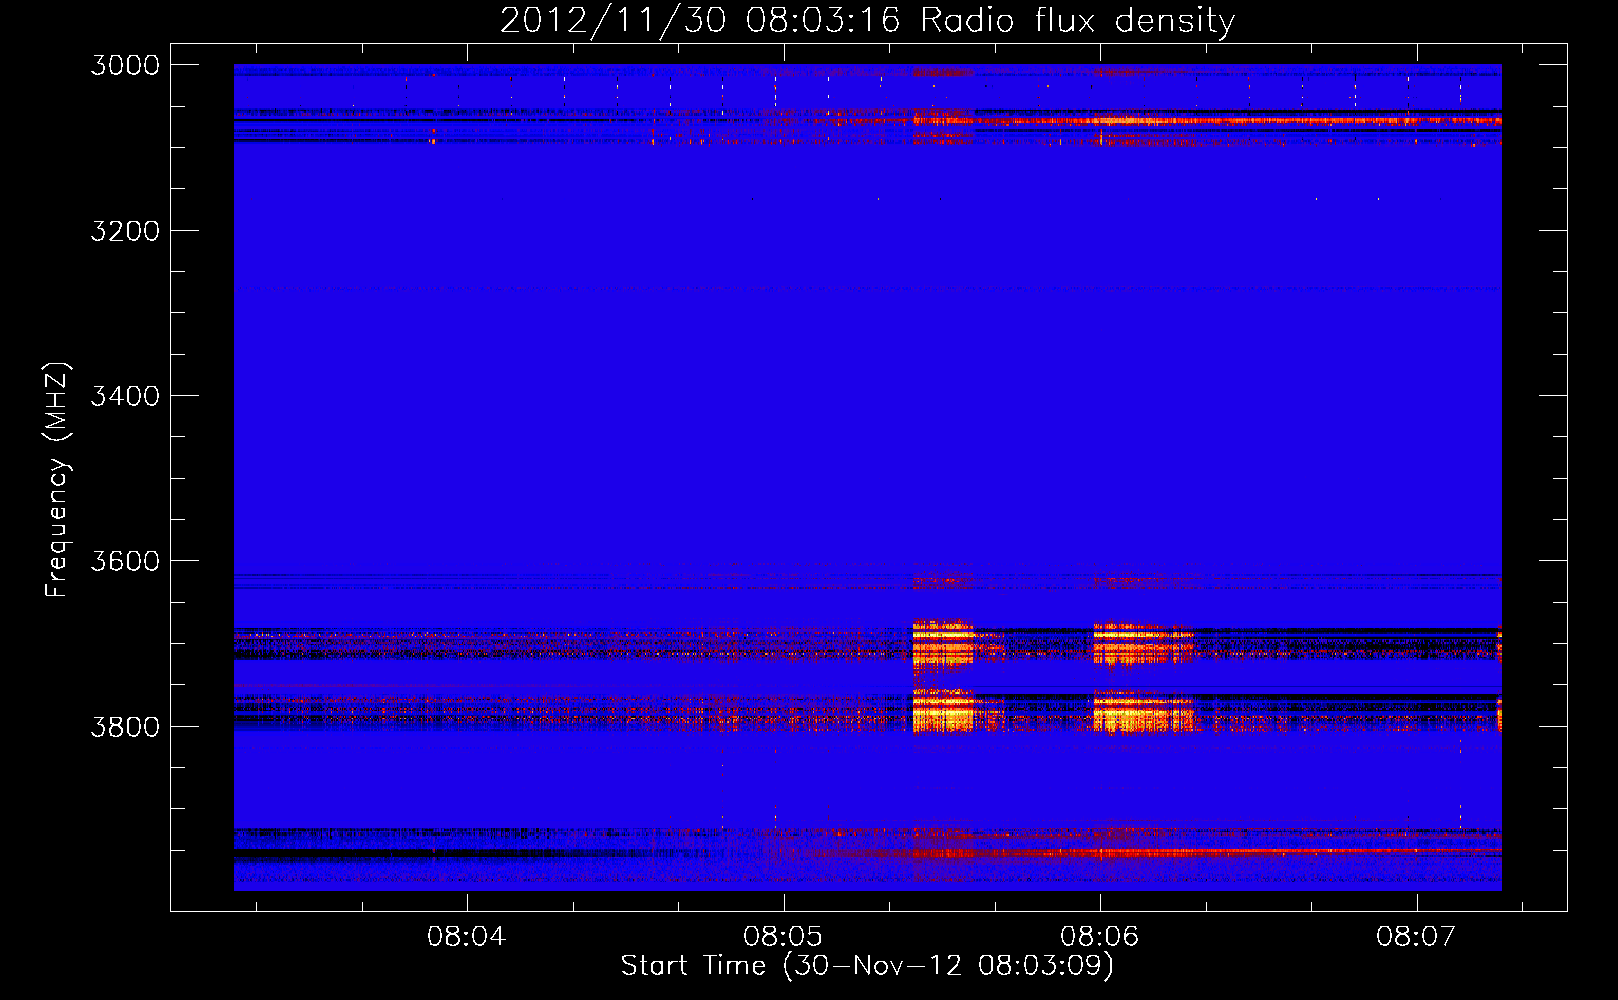Click the 'Start Time (30-Nov-12 08:03:09)' axis label
The height and width of the screenshot is (1000, 1618).
coord(867,966)
